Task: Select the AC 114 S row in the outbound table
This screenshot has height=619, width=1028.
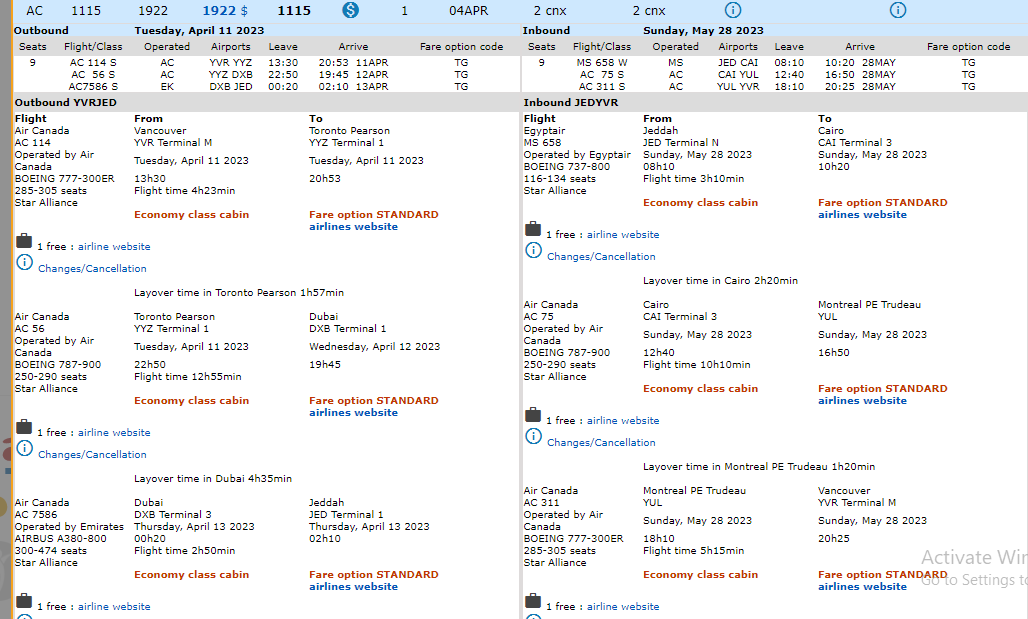Action: click(93, 63)
